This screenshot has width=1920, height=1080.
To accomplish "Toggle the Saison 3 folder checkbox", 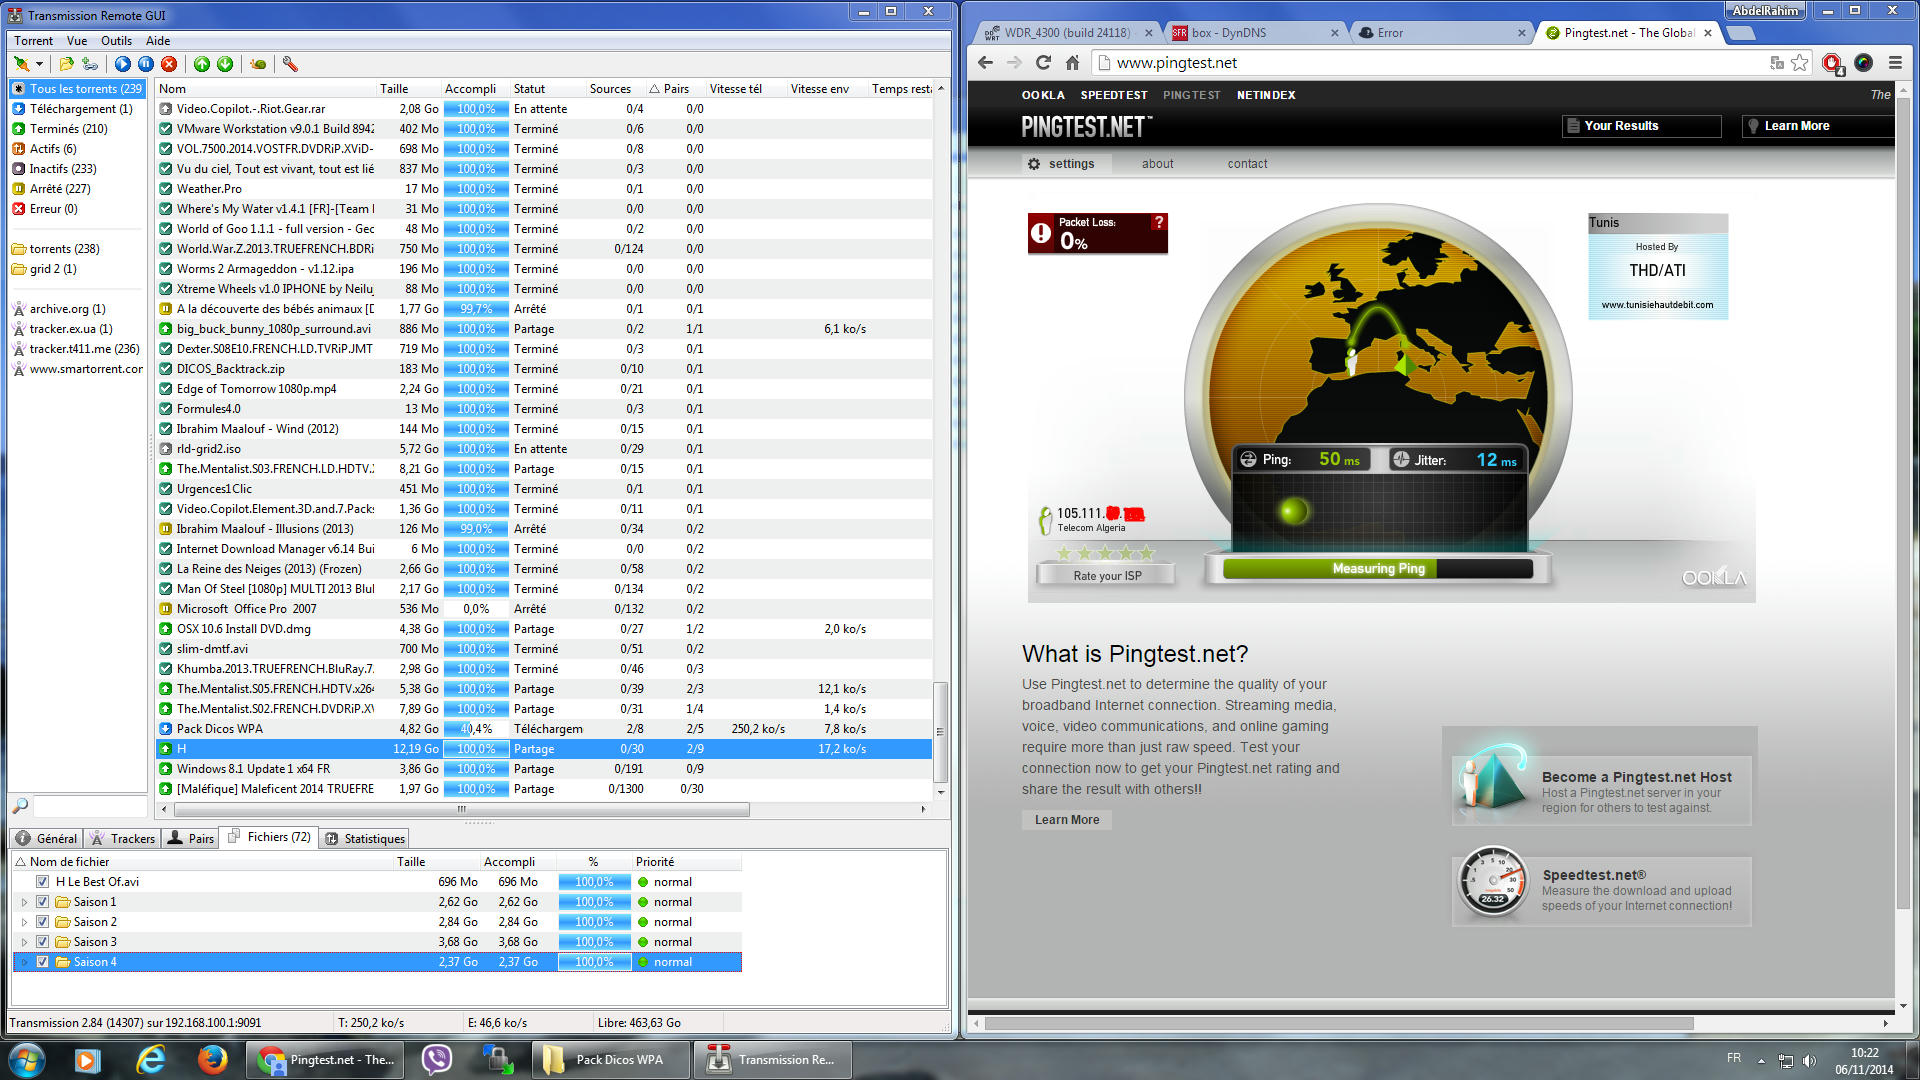I will 42,942.
